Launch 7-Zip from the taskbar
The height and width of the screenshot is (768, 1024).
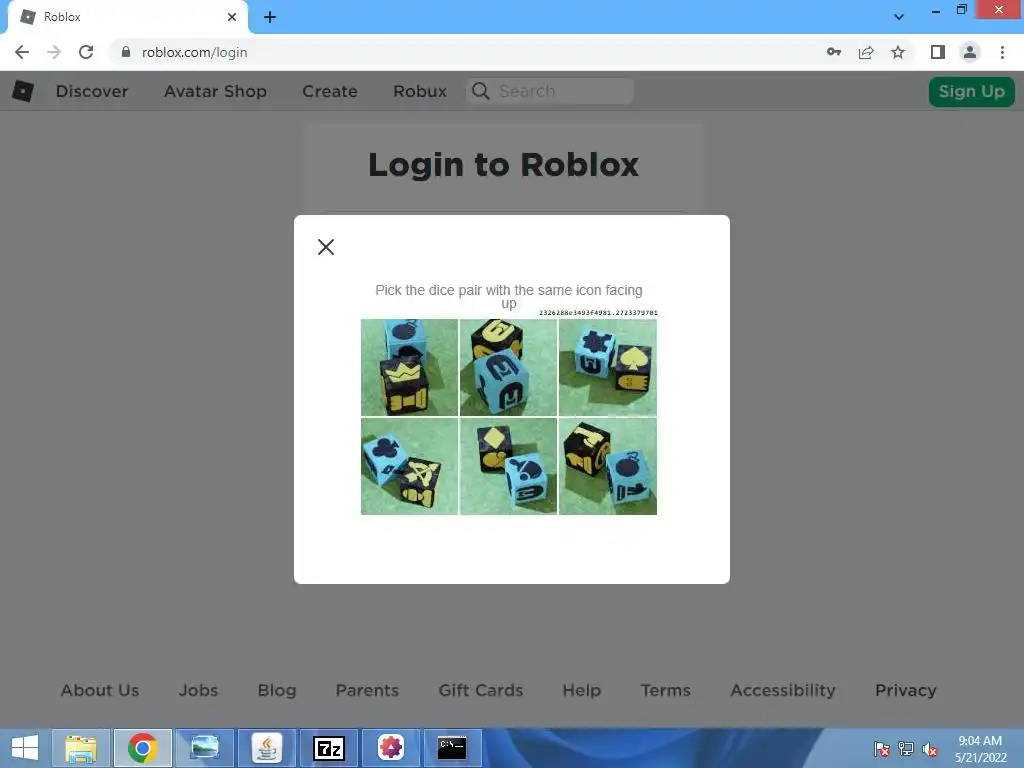click(328, 748)
